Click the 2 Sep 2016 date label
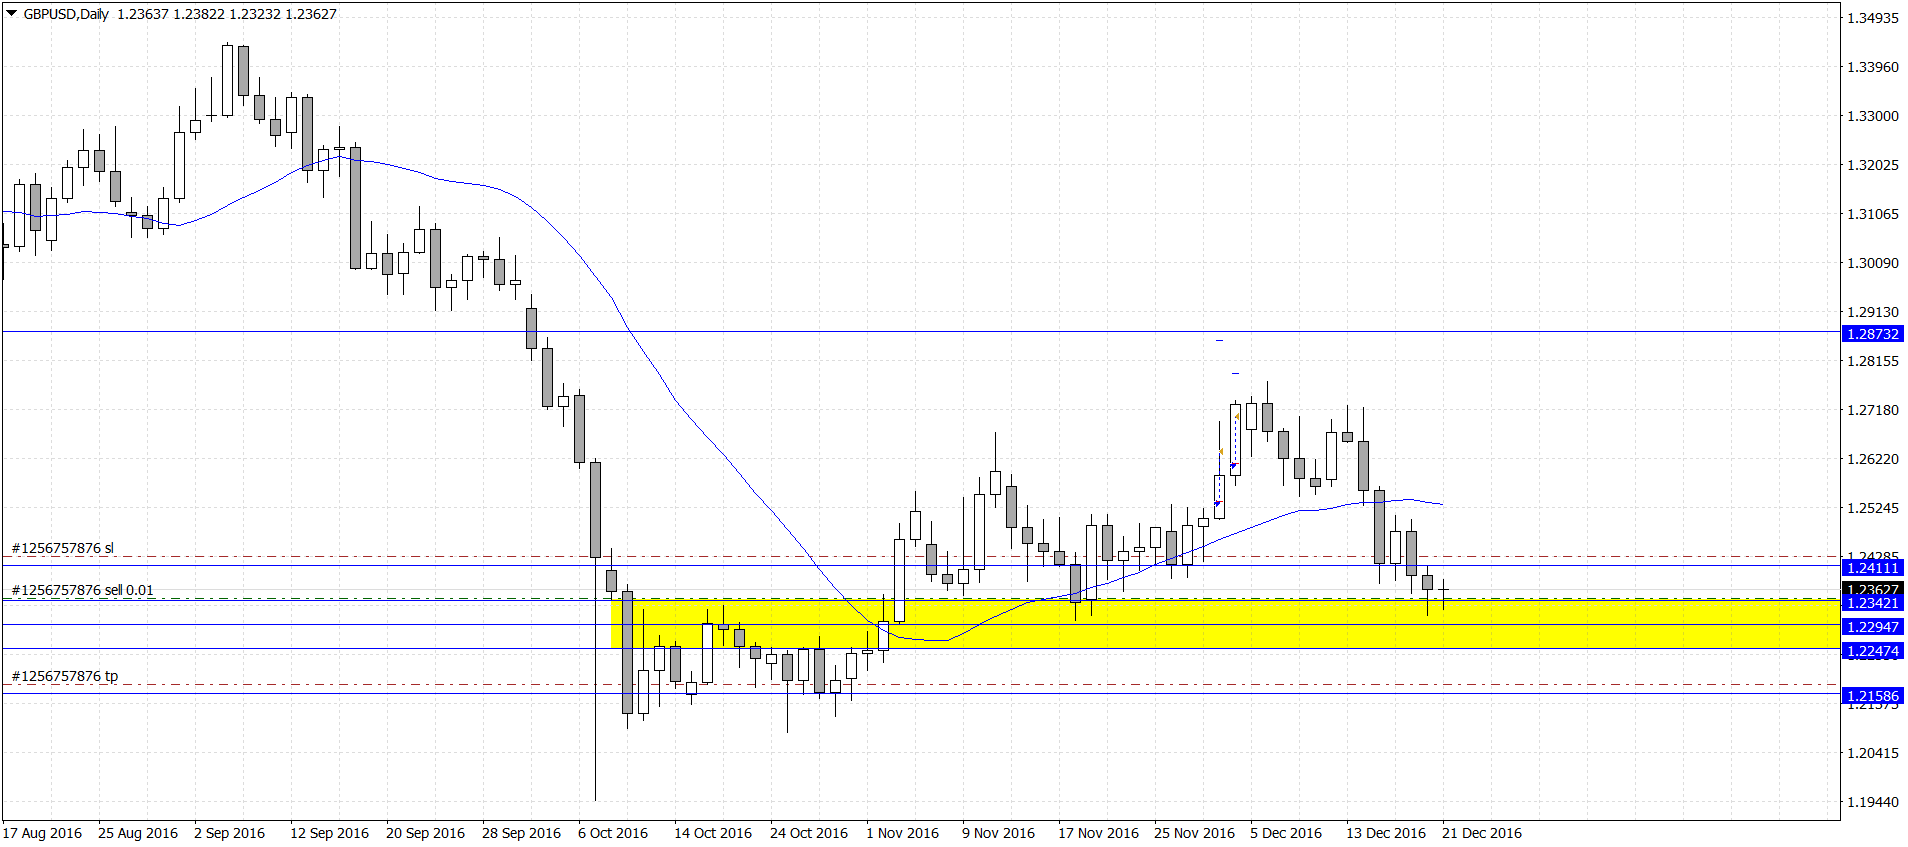This screenshot has height=847, width=1908. pyautogui.click(x=230, y=833)
